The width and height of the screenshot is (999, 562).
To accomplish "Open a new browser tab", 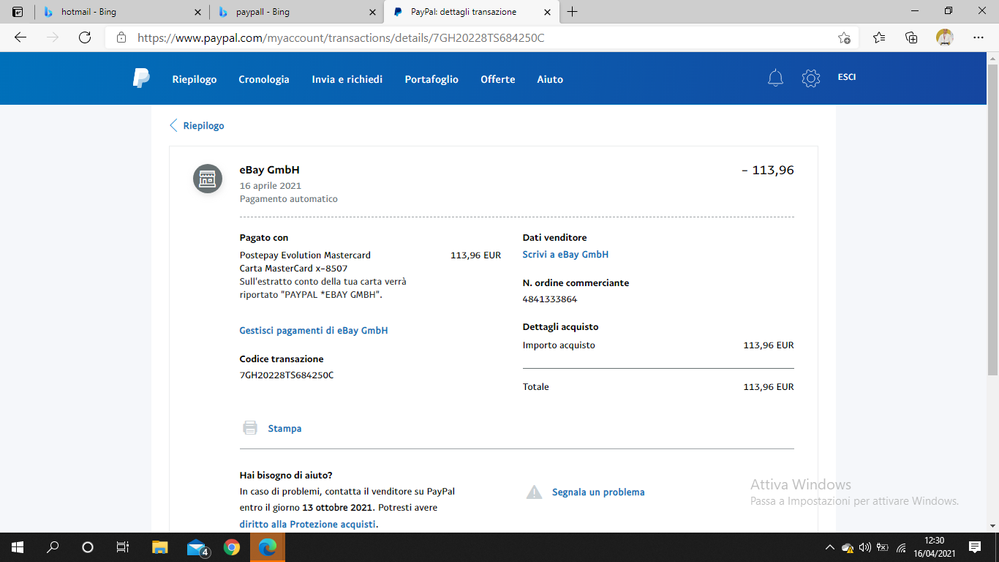I will coord(572,11).
